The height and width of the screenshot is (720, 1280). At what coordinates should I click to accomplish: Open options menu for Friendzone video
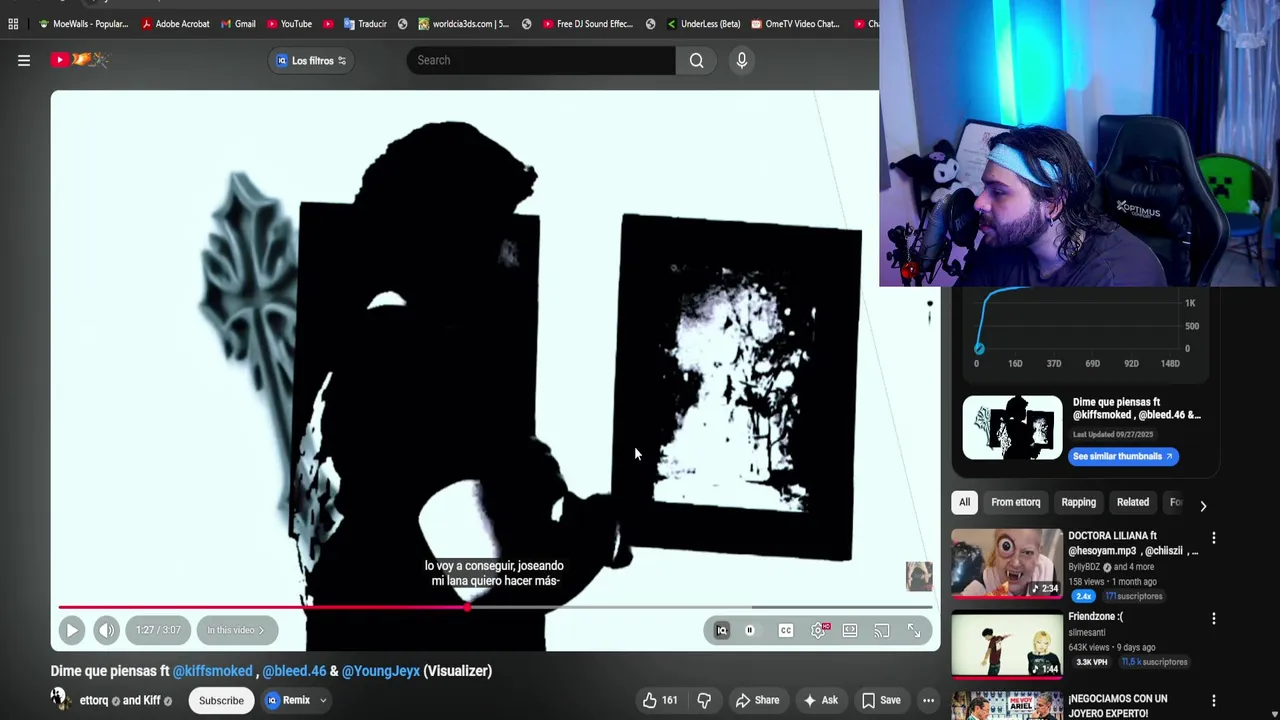1214,618
